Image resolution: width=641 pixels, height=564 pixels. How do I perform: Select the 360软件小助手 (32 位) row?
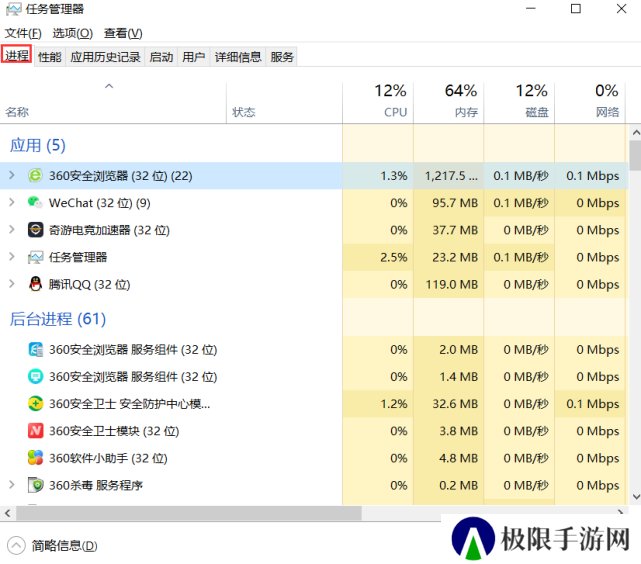pyautogui.click(x=313, y=458)
